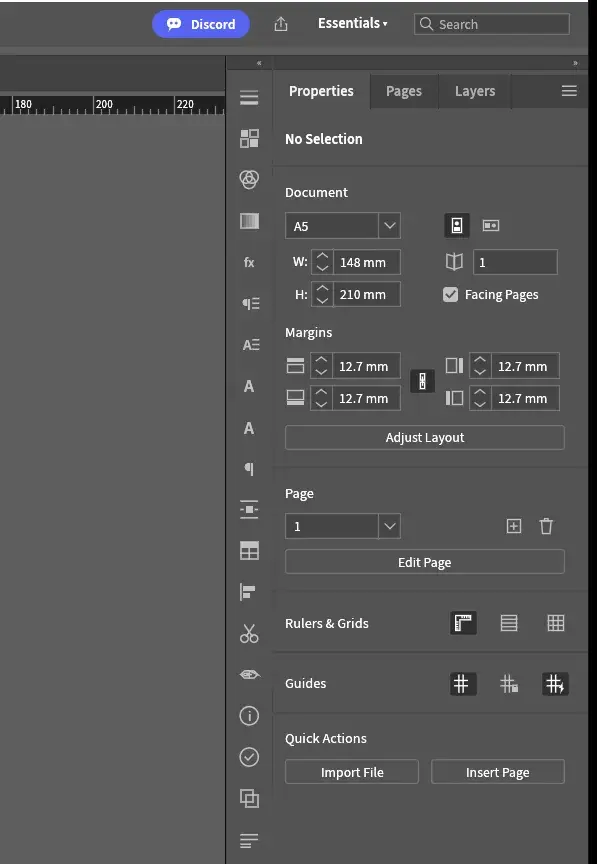Viewport: 597px width, 864px height.
Task: Open the Stroke panel three-lines icon atop dock
Action: [x=249, y=98]
